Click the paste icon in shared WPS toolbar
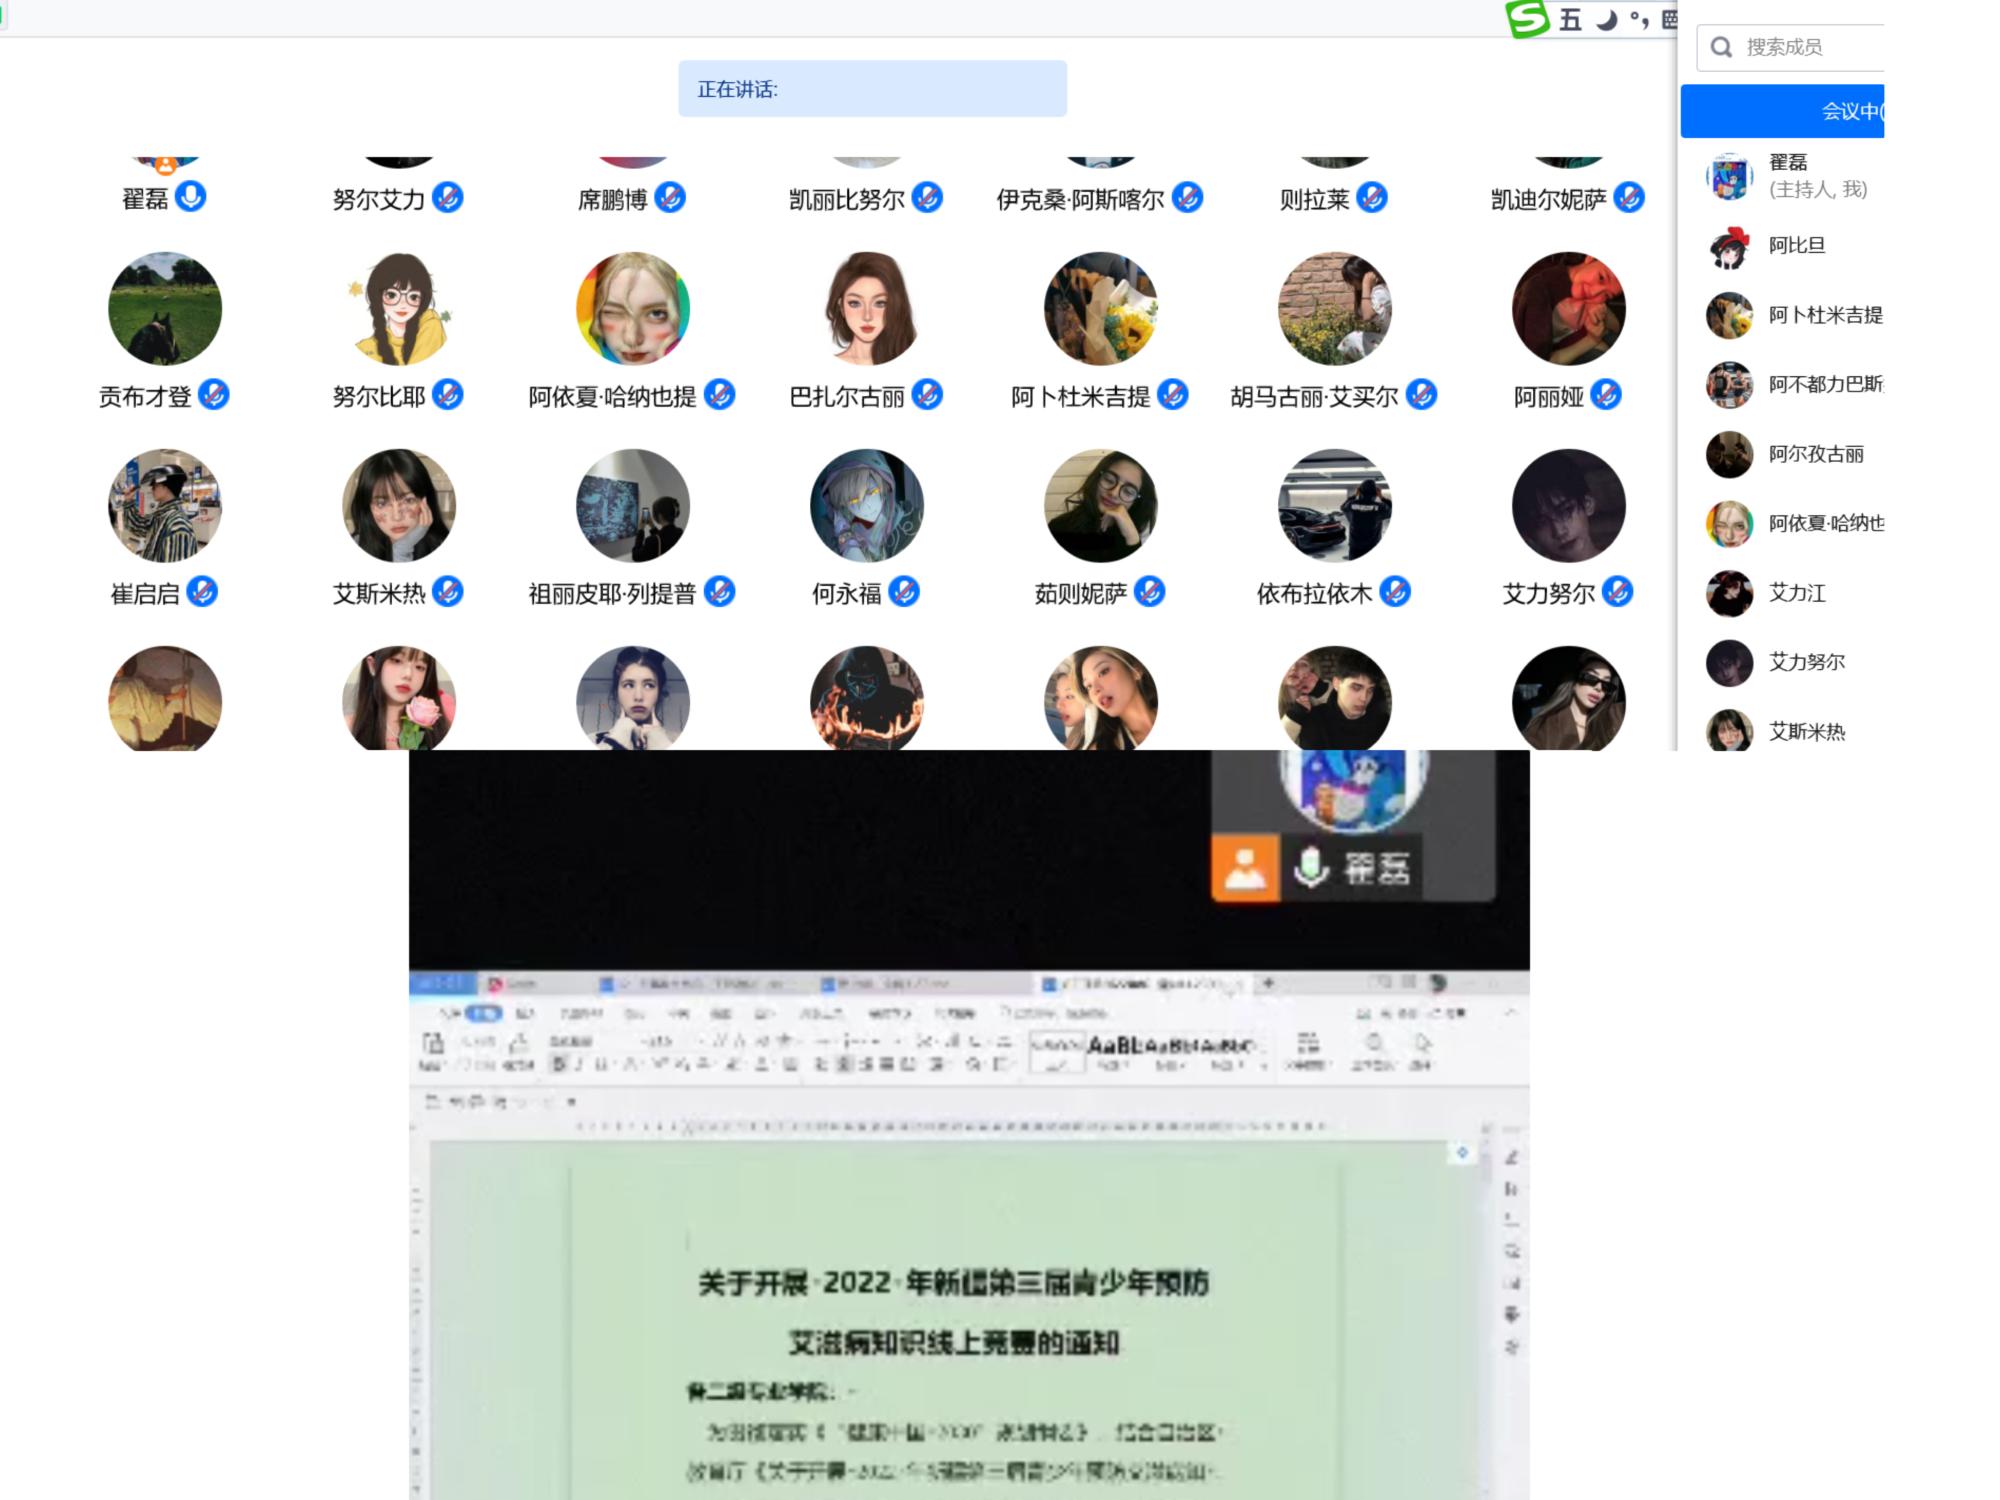The image size is (2000, 1500). [433, 1044]
